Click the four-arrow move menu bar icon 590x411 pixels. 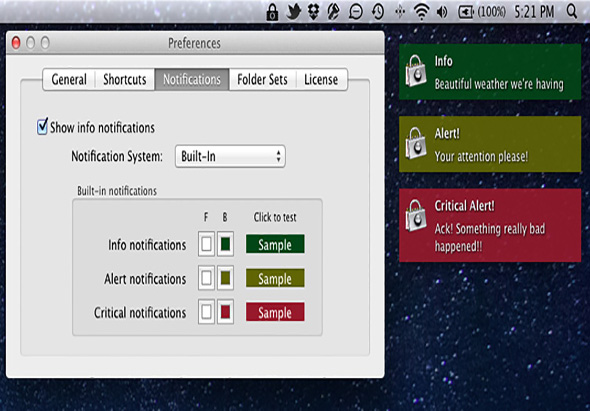[400, 12]
